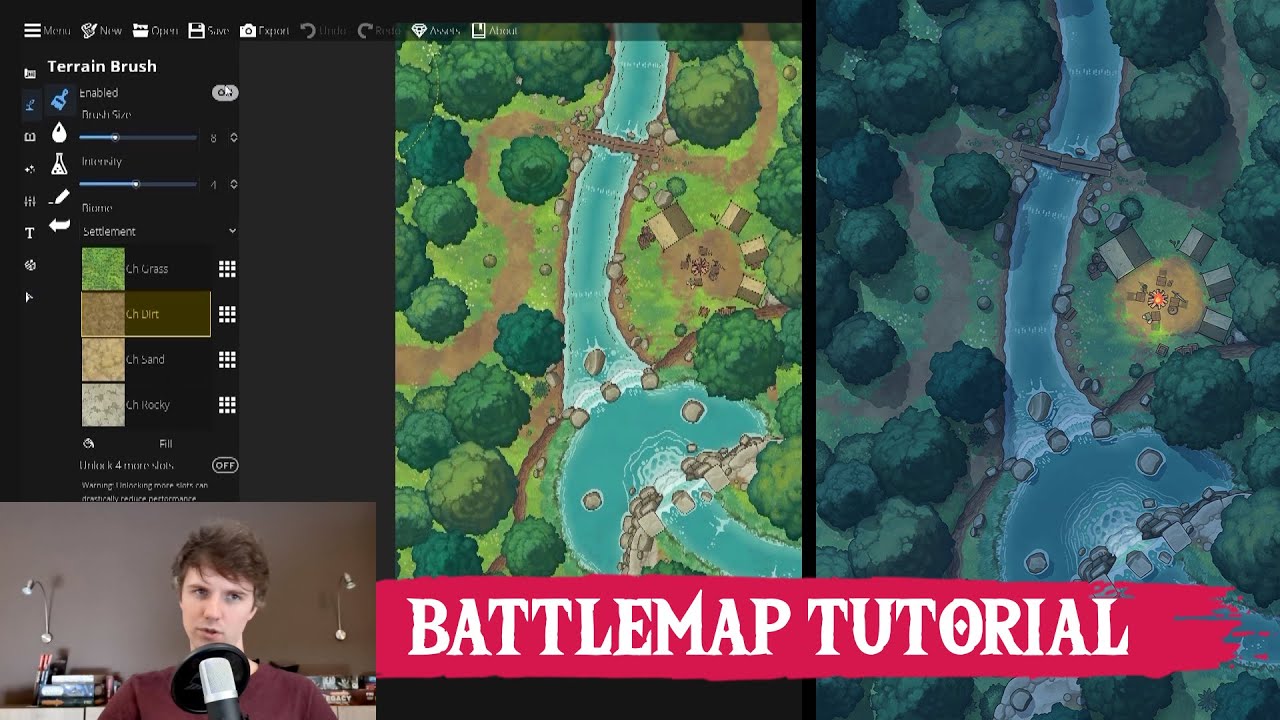
Task: Click the slot performance Warning text
Action: pos(145,490)
